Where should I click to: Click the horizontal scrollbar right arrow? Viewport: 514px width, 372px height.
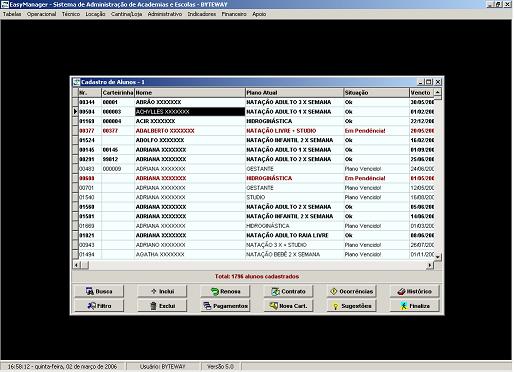click(430, 265)
